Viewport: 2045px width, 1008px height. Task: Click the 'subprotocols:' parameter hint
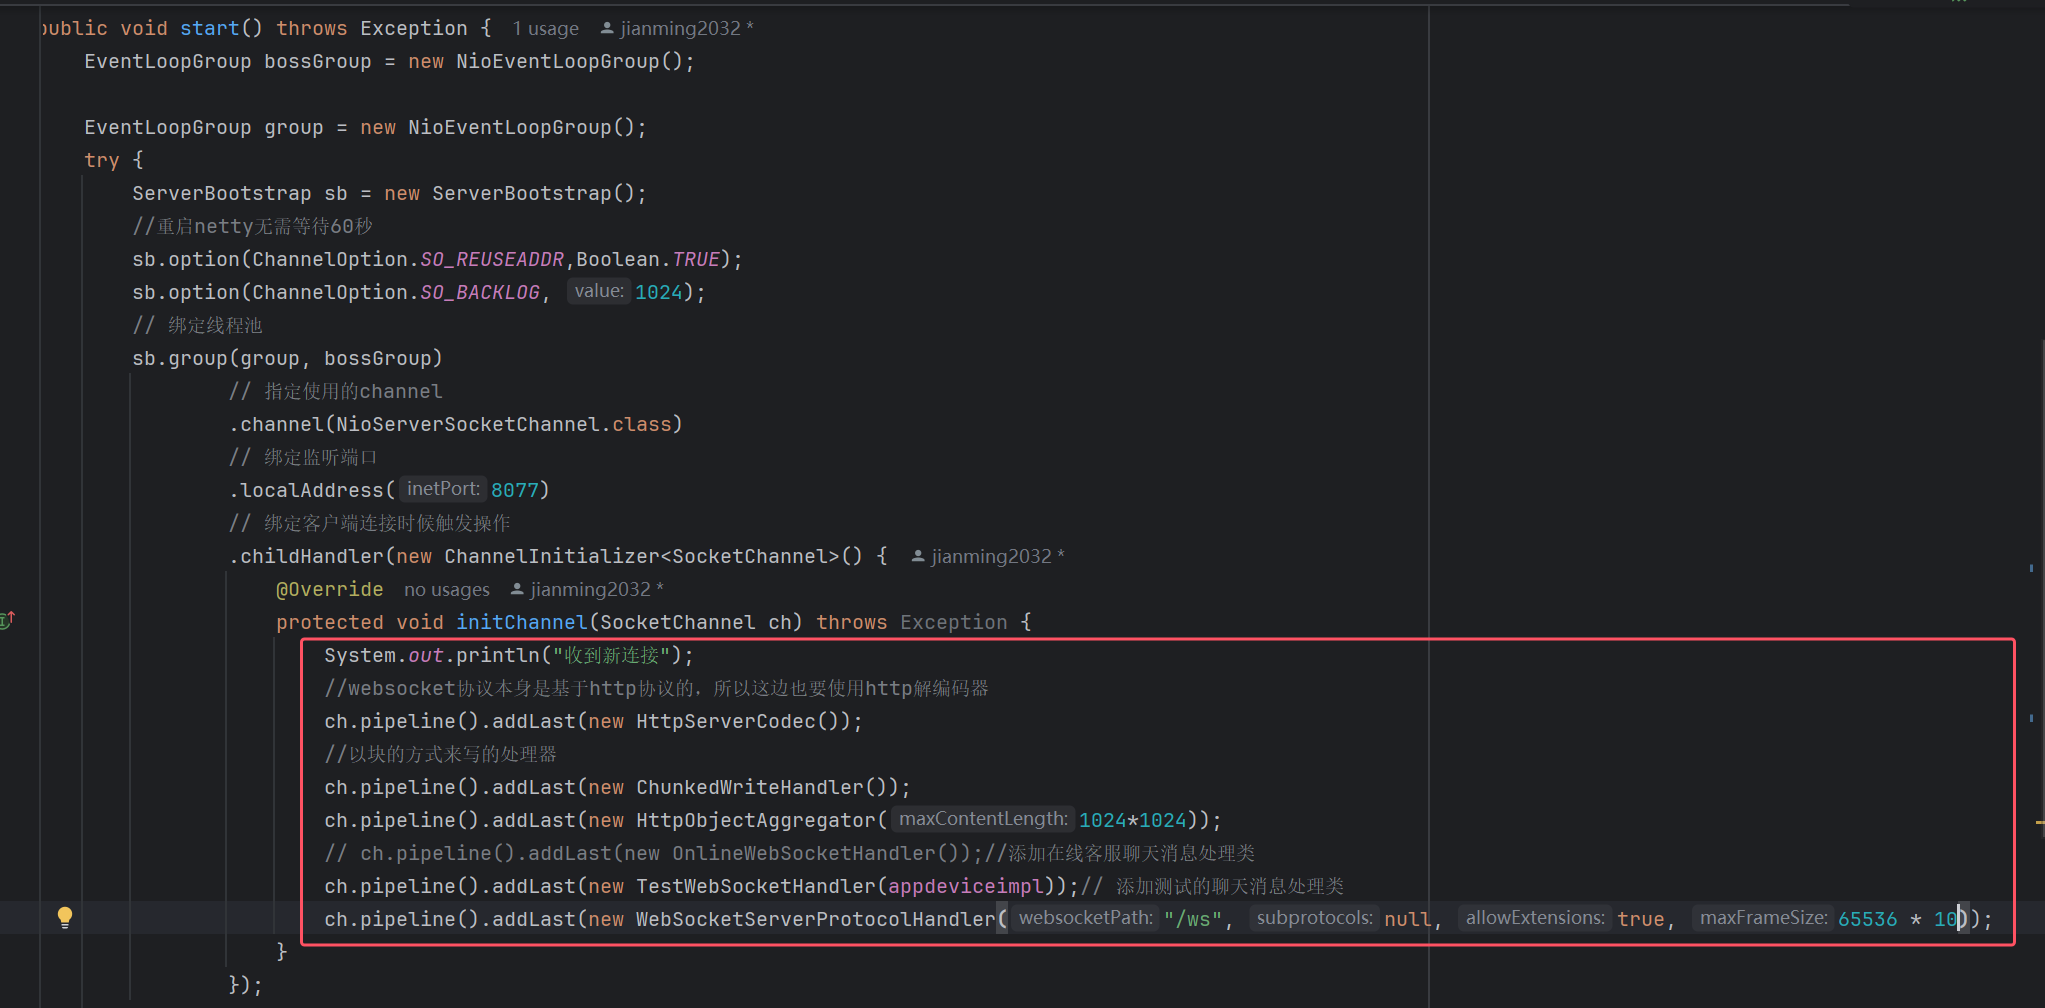click(1314, 918)
